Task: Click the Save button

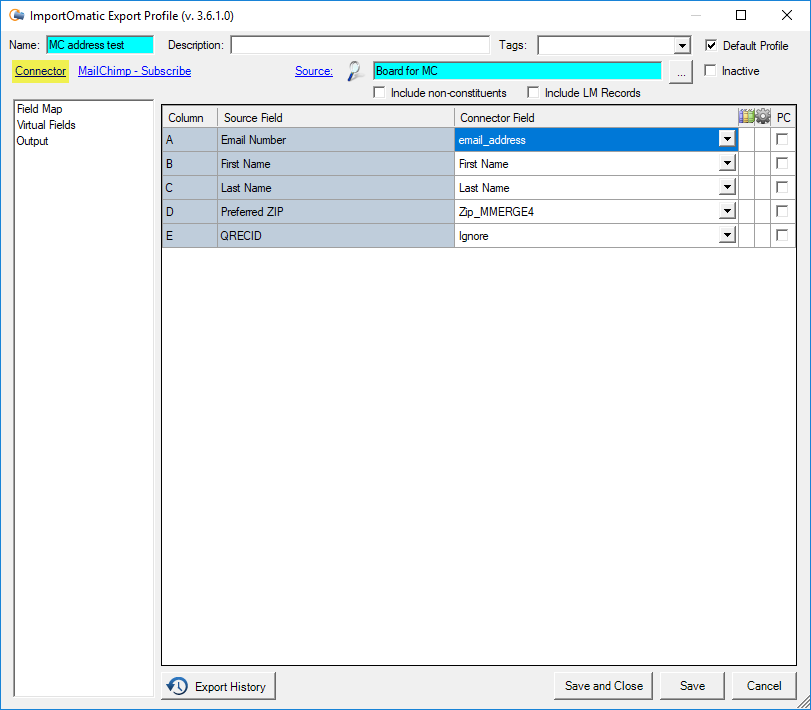Action: (692, 686)
